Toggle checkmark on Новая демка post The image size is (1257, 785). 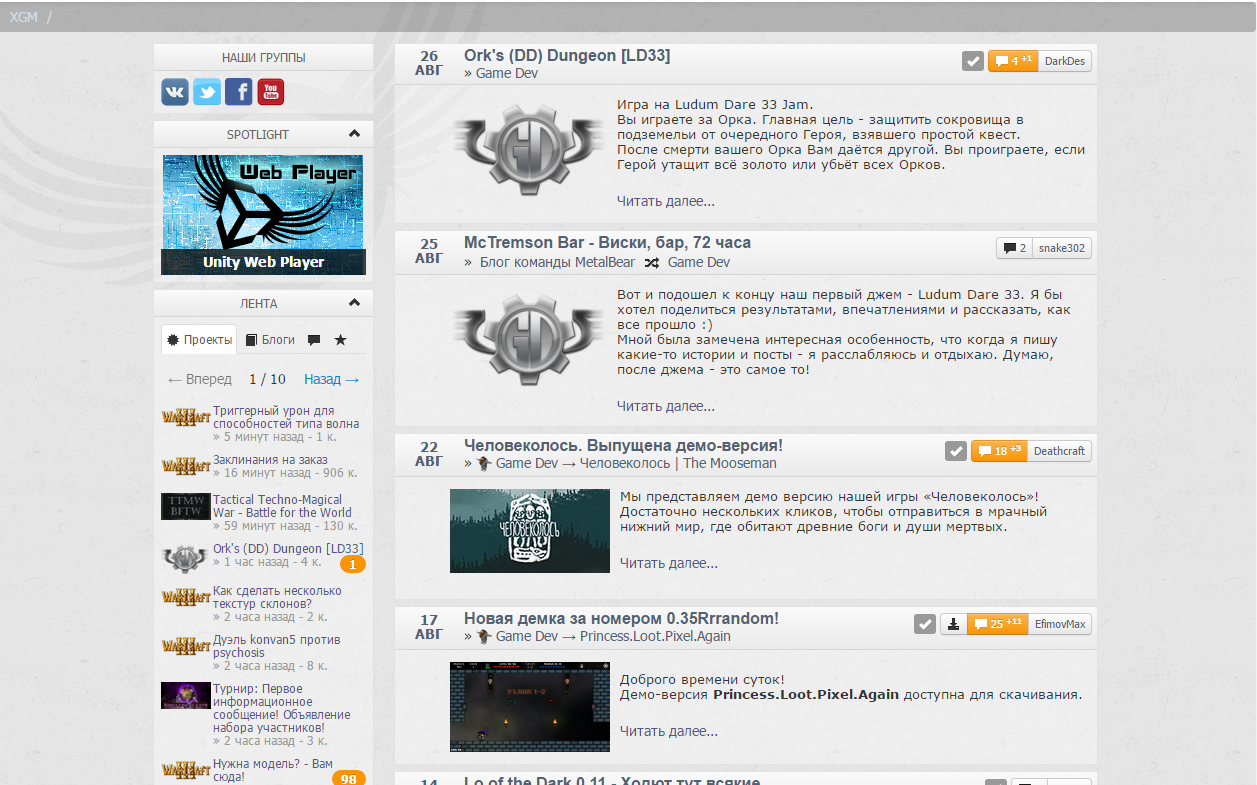coord(925,624)
